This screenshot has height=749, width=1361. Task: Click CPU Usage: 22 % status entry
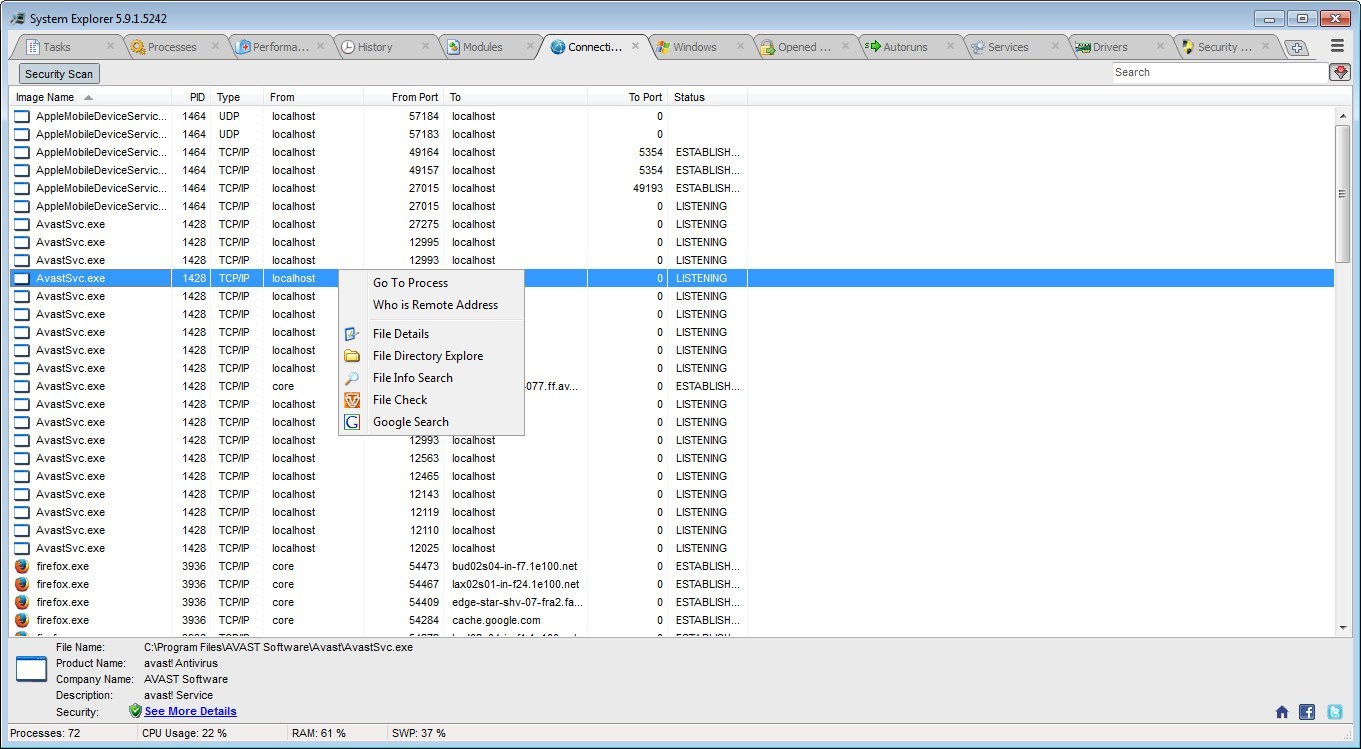point(184,733)
